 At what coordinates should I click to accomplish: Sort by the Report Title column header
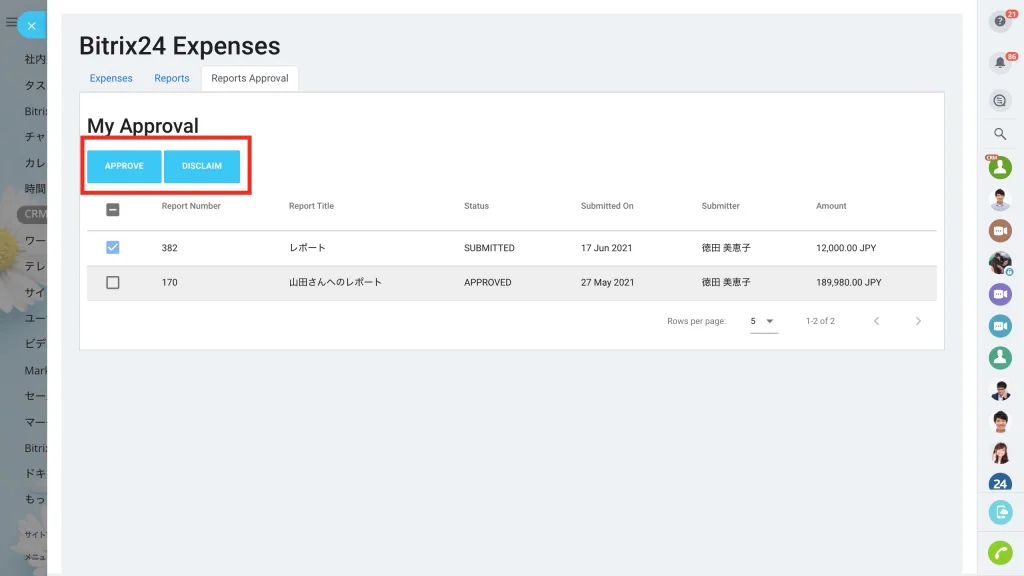click(311, 206)
